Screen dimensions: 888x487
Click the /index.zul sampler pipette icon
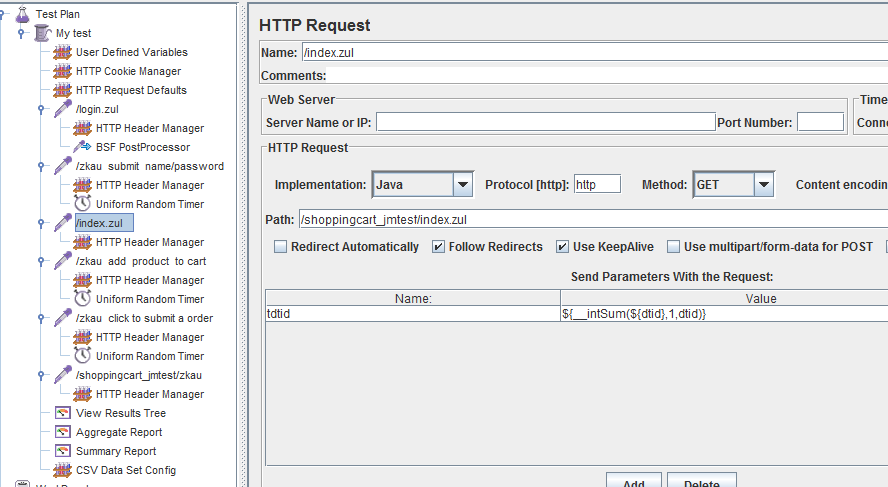pos(62,223)
